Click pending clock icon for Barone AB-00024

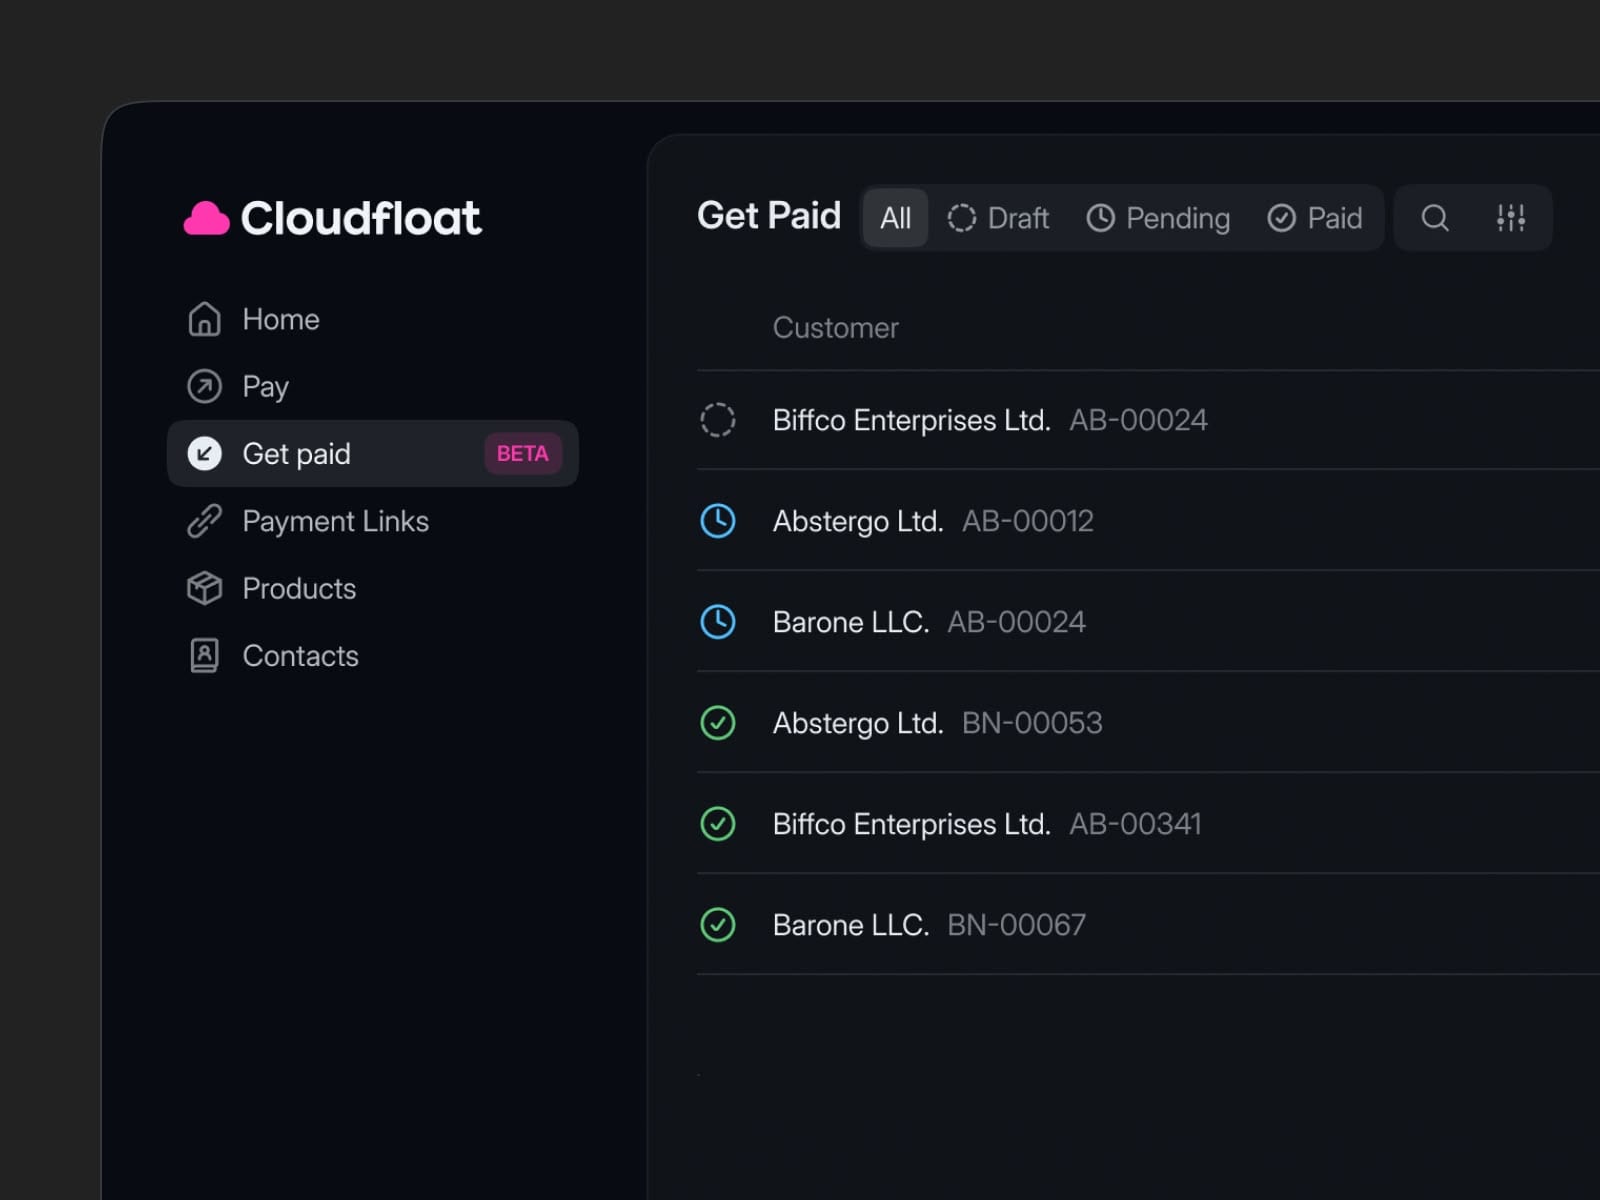[717, 622]
